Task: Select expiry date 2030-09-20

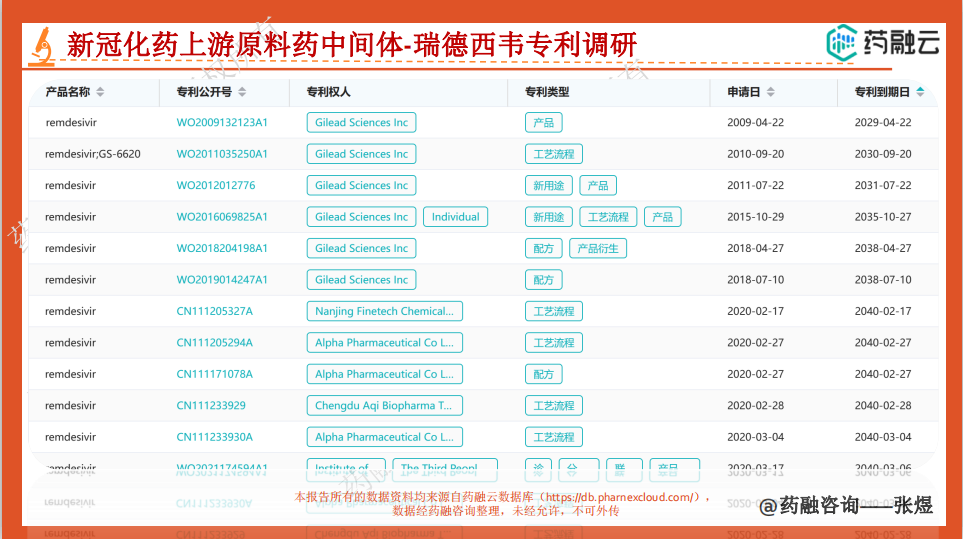Action: (883, 154)
